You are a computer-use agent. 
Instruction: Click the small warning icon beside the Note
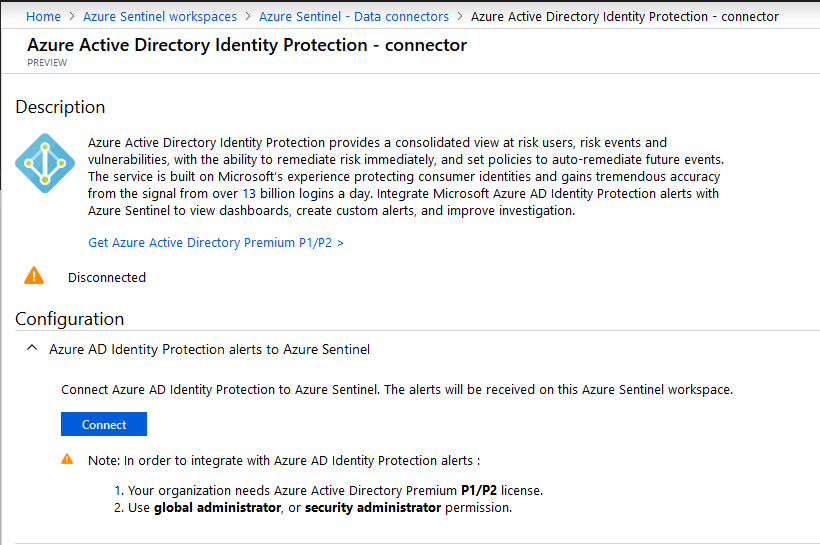pos(67,459)
